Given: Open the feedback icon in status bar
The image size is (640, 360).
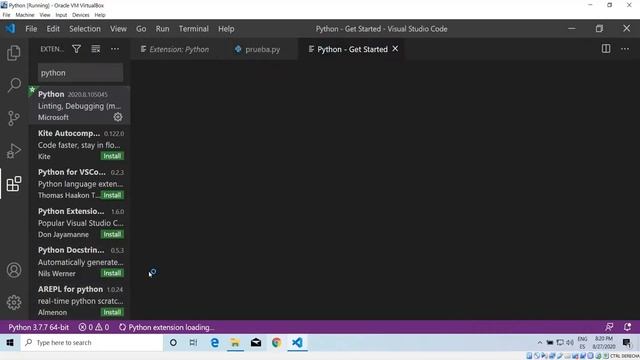Looking at the screenshot, I should tap(609, 327).
